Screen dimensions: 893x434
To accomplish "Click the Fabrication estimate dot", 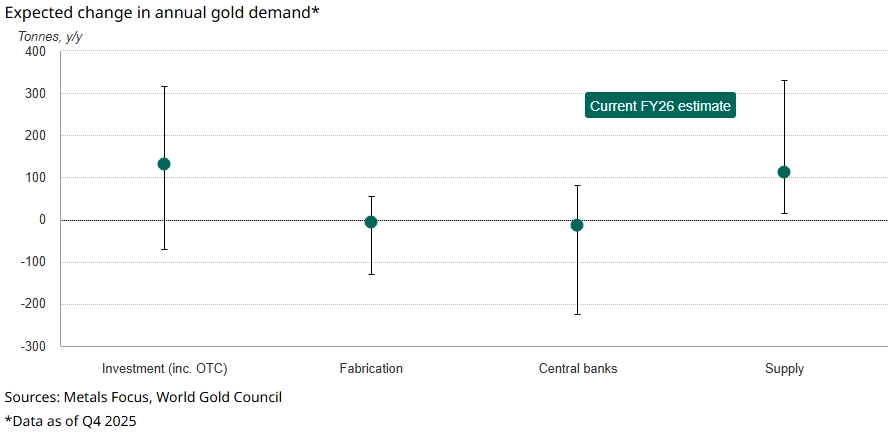I will point(371,222).
